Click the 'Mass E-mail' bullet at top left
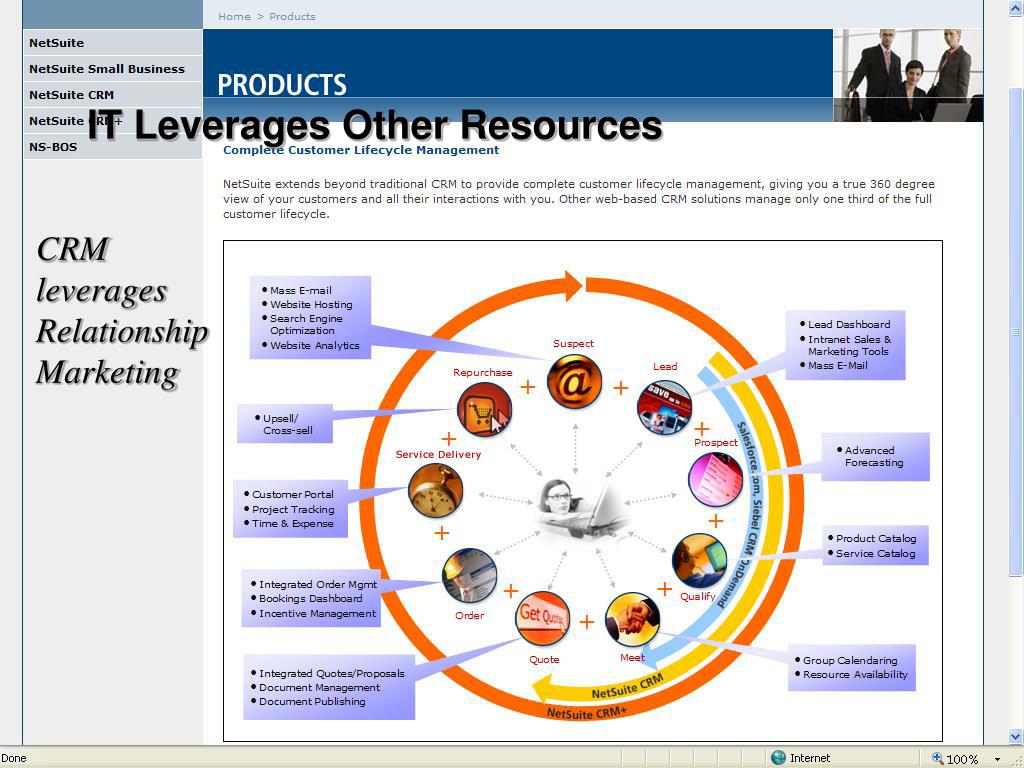This screenshot has height=768, width=1024. [x=300, y=290]
